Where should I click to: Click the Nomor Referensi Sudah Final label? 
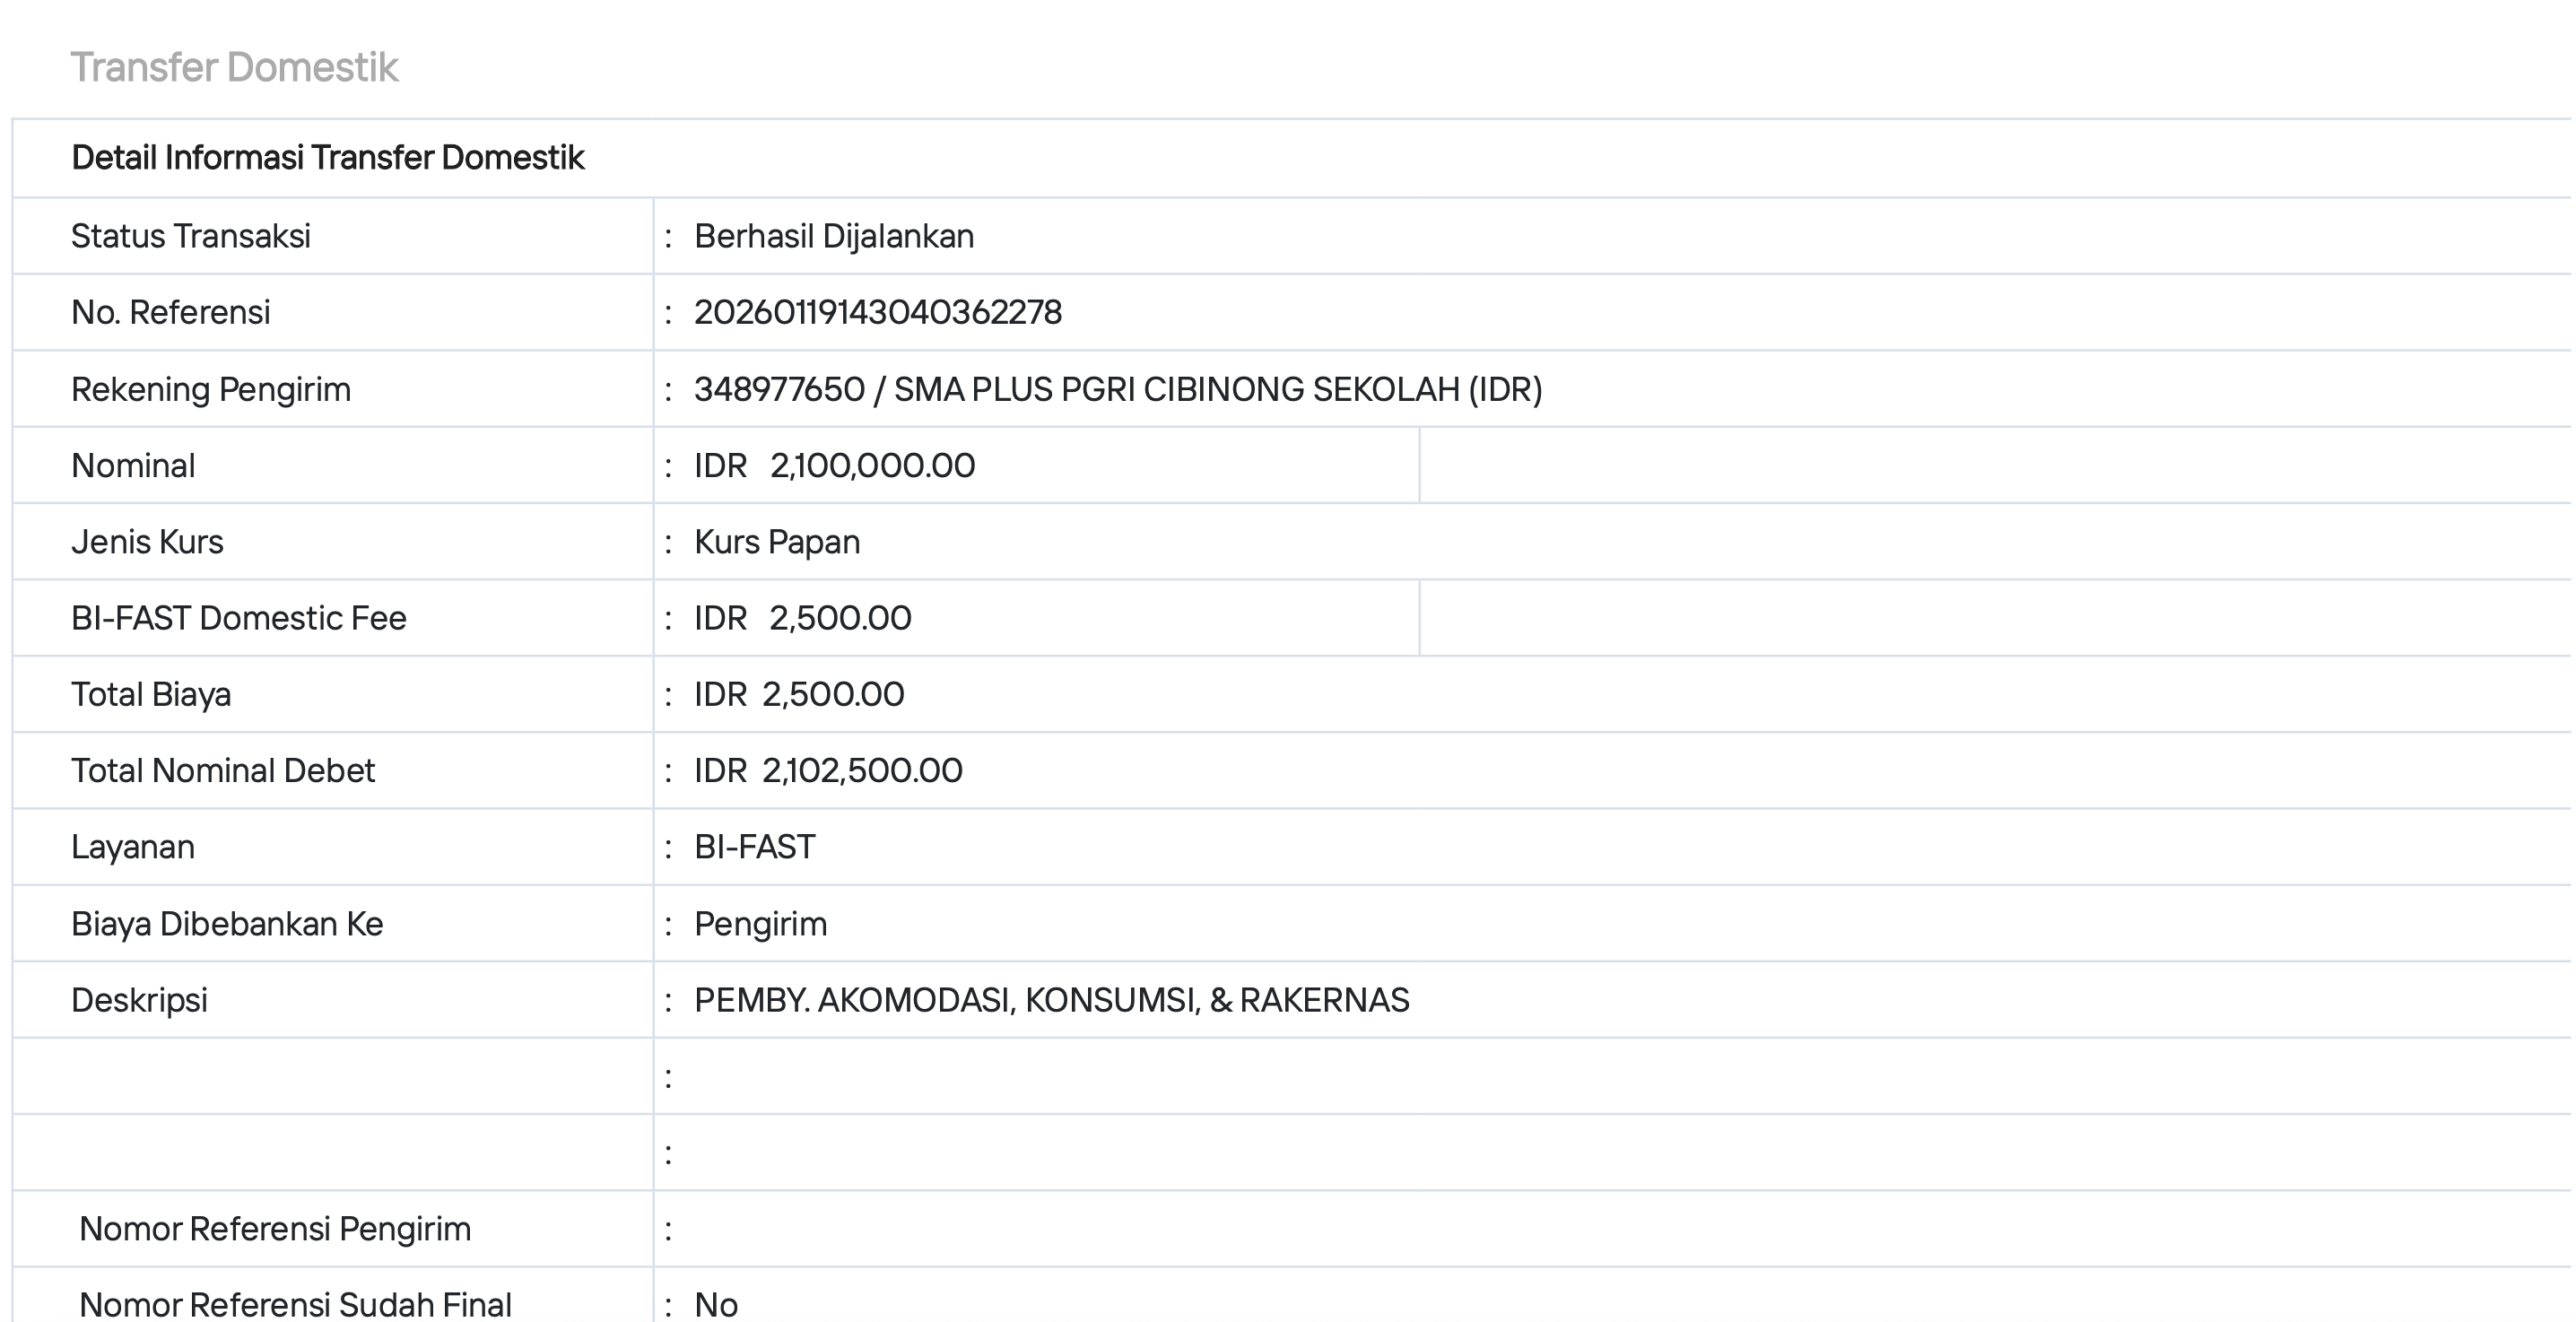click(295, 1304)
